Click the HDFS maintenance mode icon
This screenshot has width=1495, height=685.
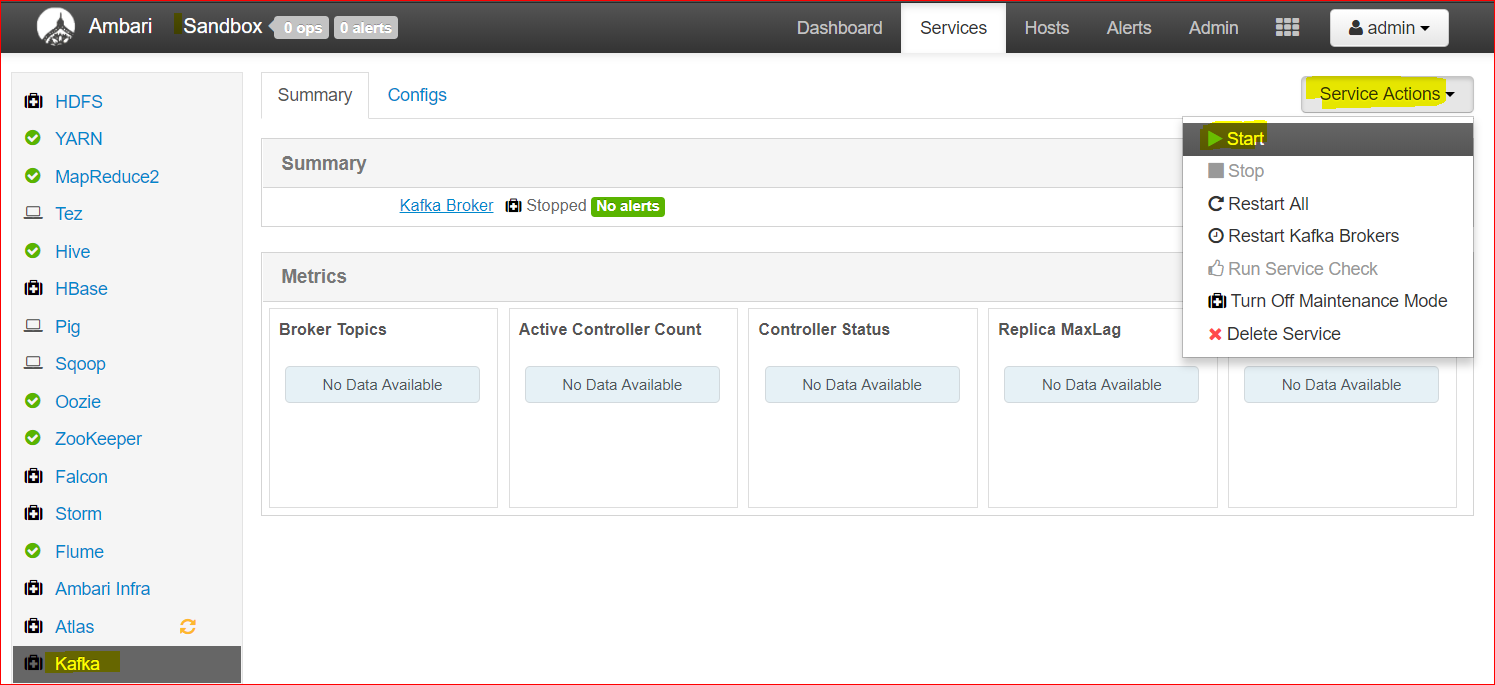(33, 102)
